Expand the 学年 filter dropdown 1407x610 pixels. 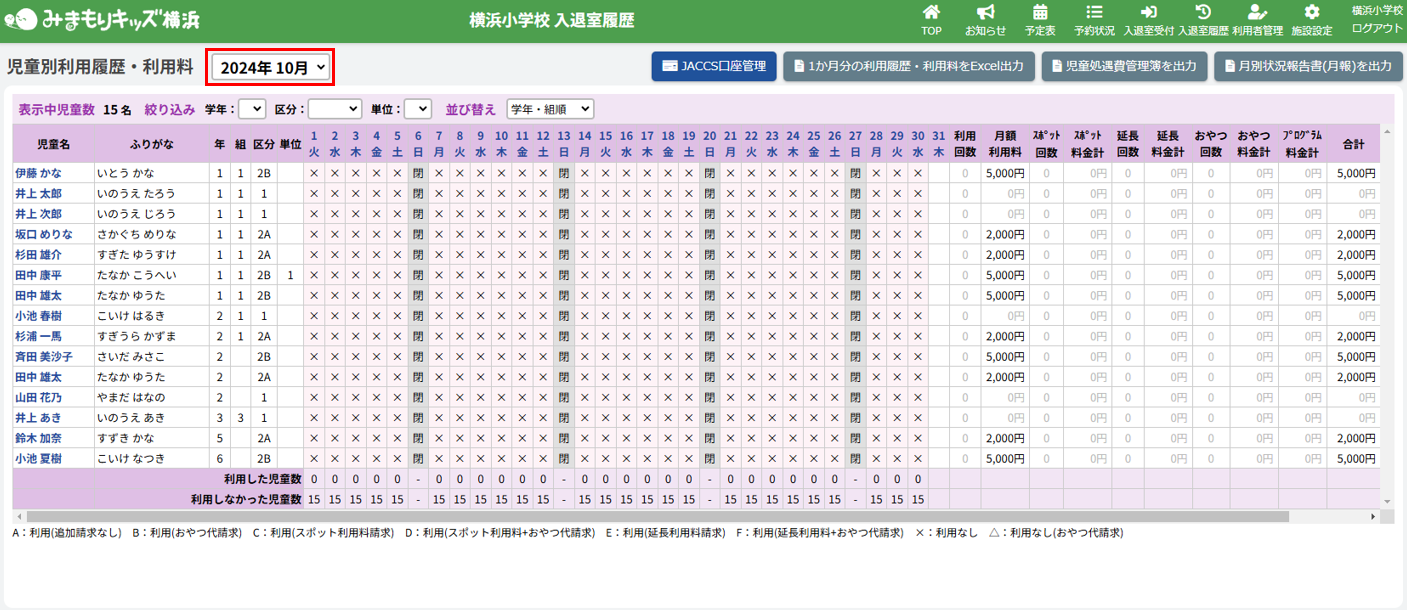[x=252, y=108]
